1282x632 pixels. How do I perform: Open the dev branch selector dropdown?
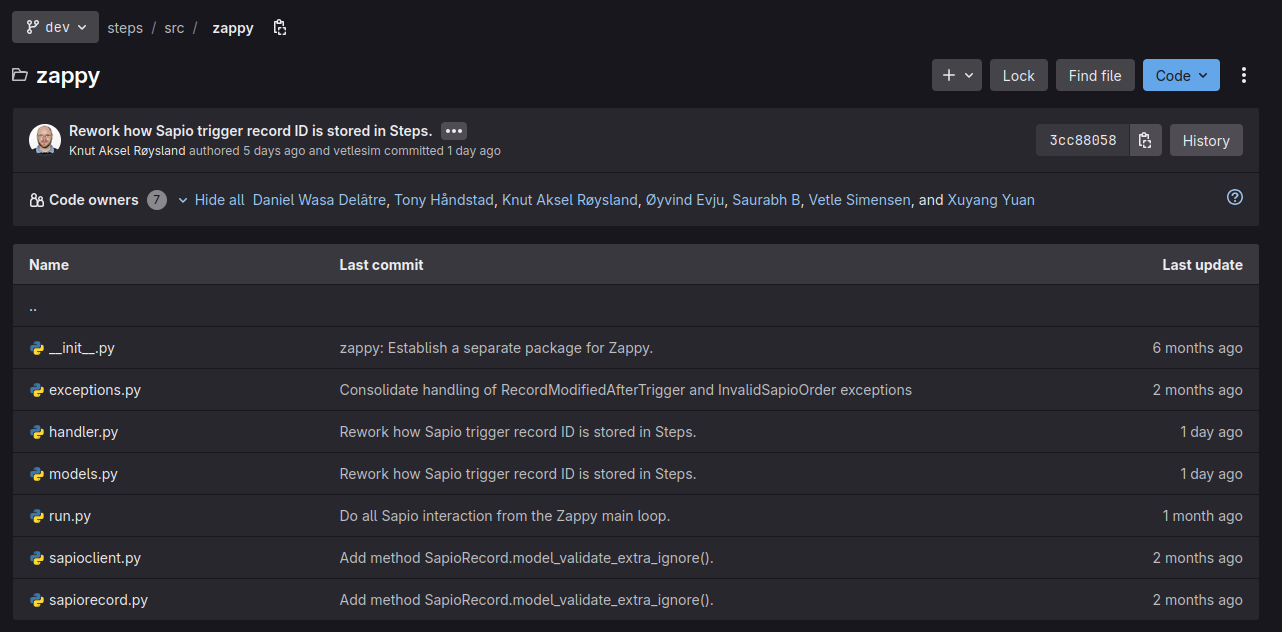coord(55,27)
